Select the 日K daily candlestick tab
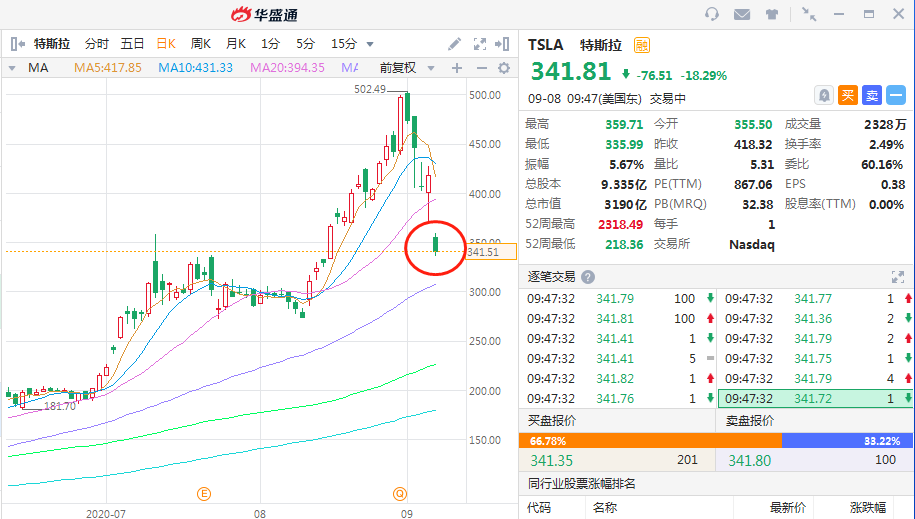Image resolution: width=915 pixels, height=519 pixels. 166,44
